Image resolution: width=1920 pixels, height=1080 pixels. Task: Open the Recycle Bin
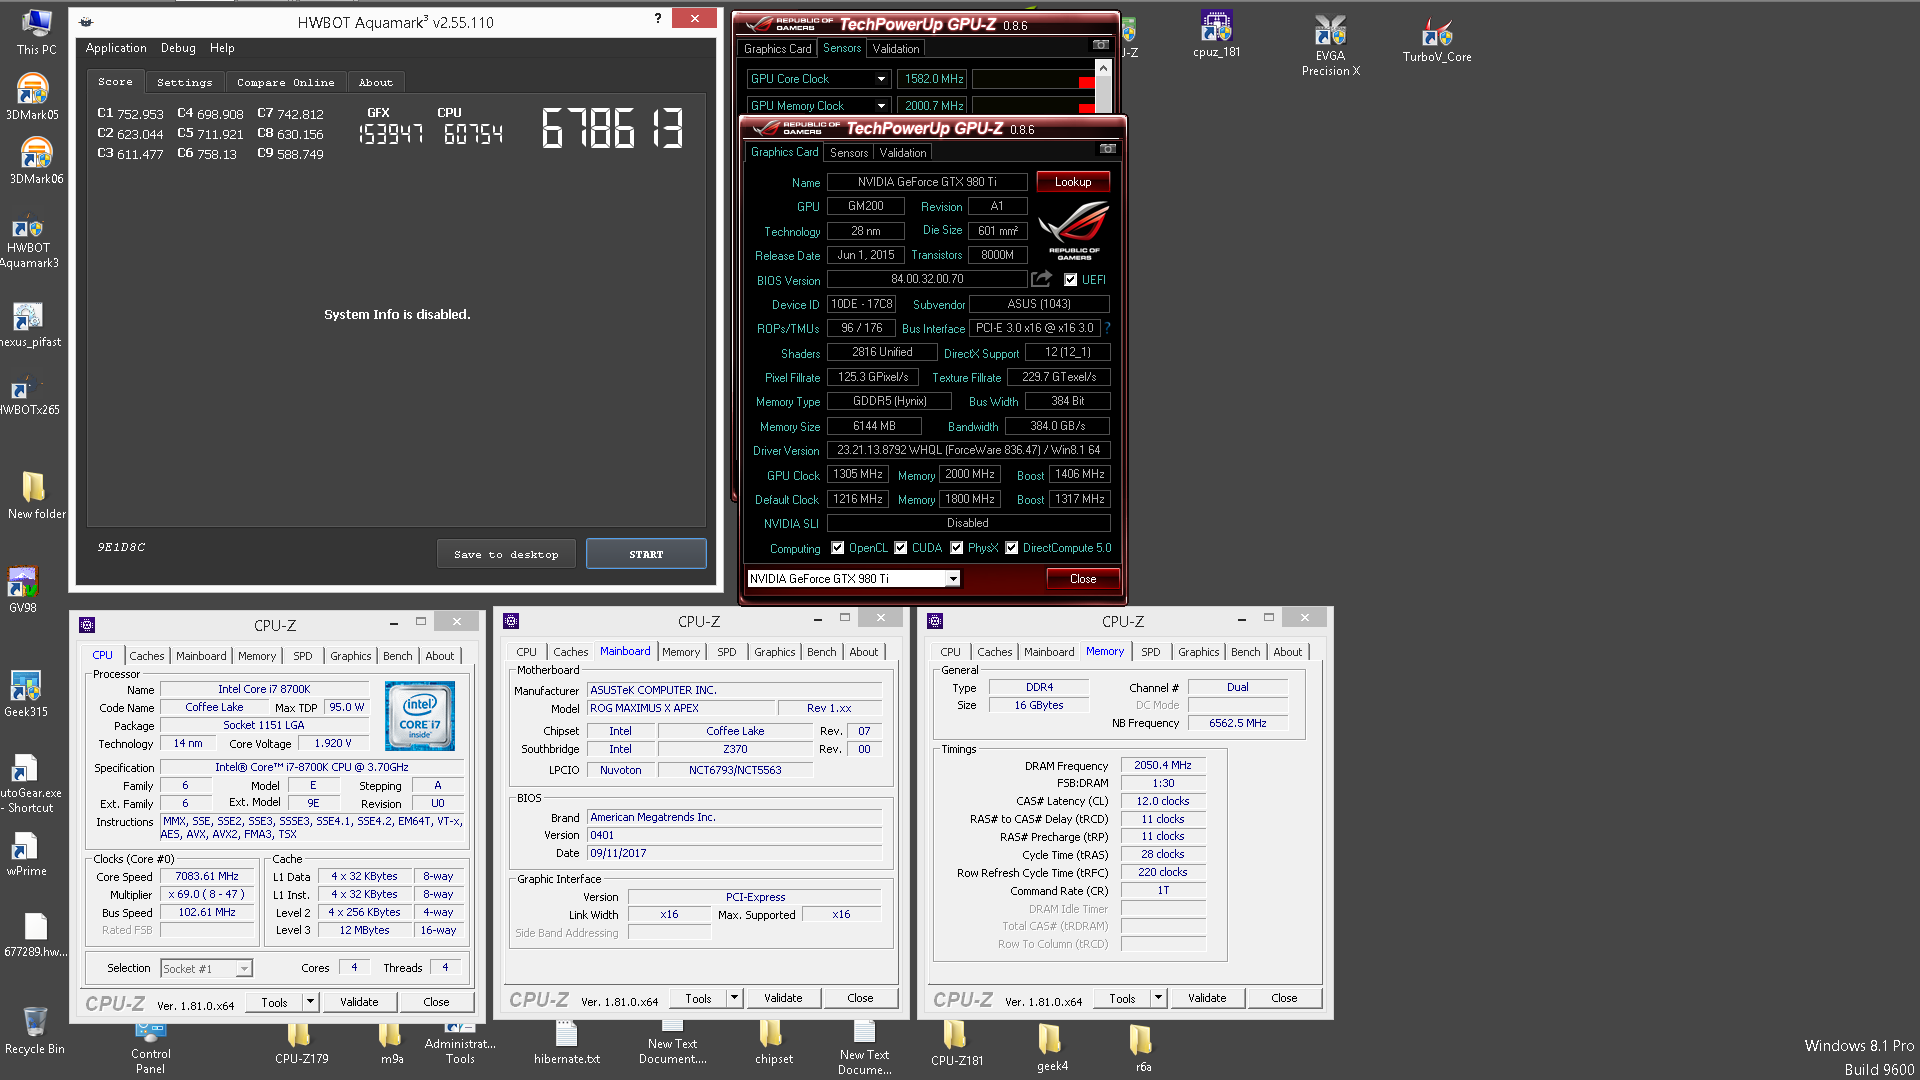(35, 1030)
